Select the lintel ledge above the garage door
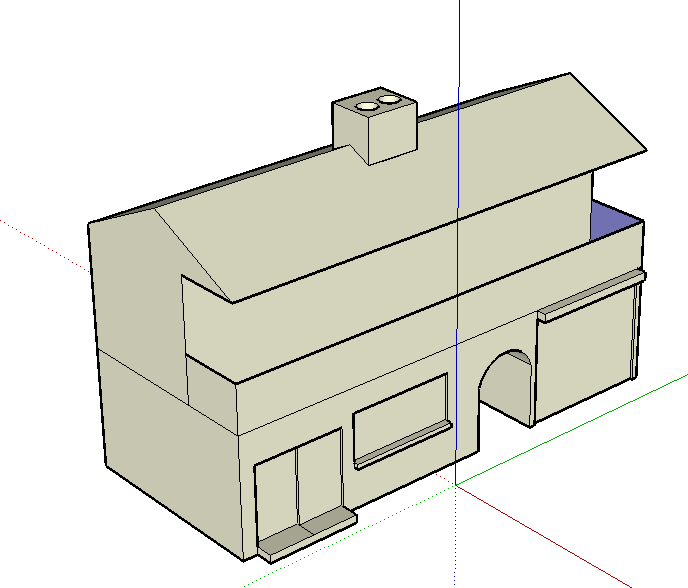Screen dimensions: 688x588 click(592, 296)
